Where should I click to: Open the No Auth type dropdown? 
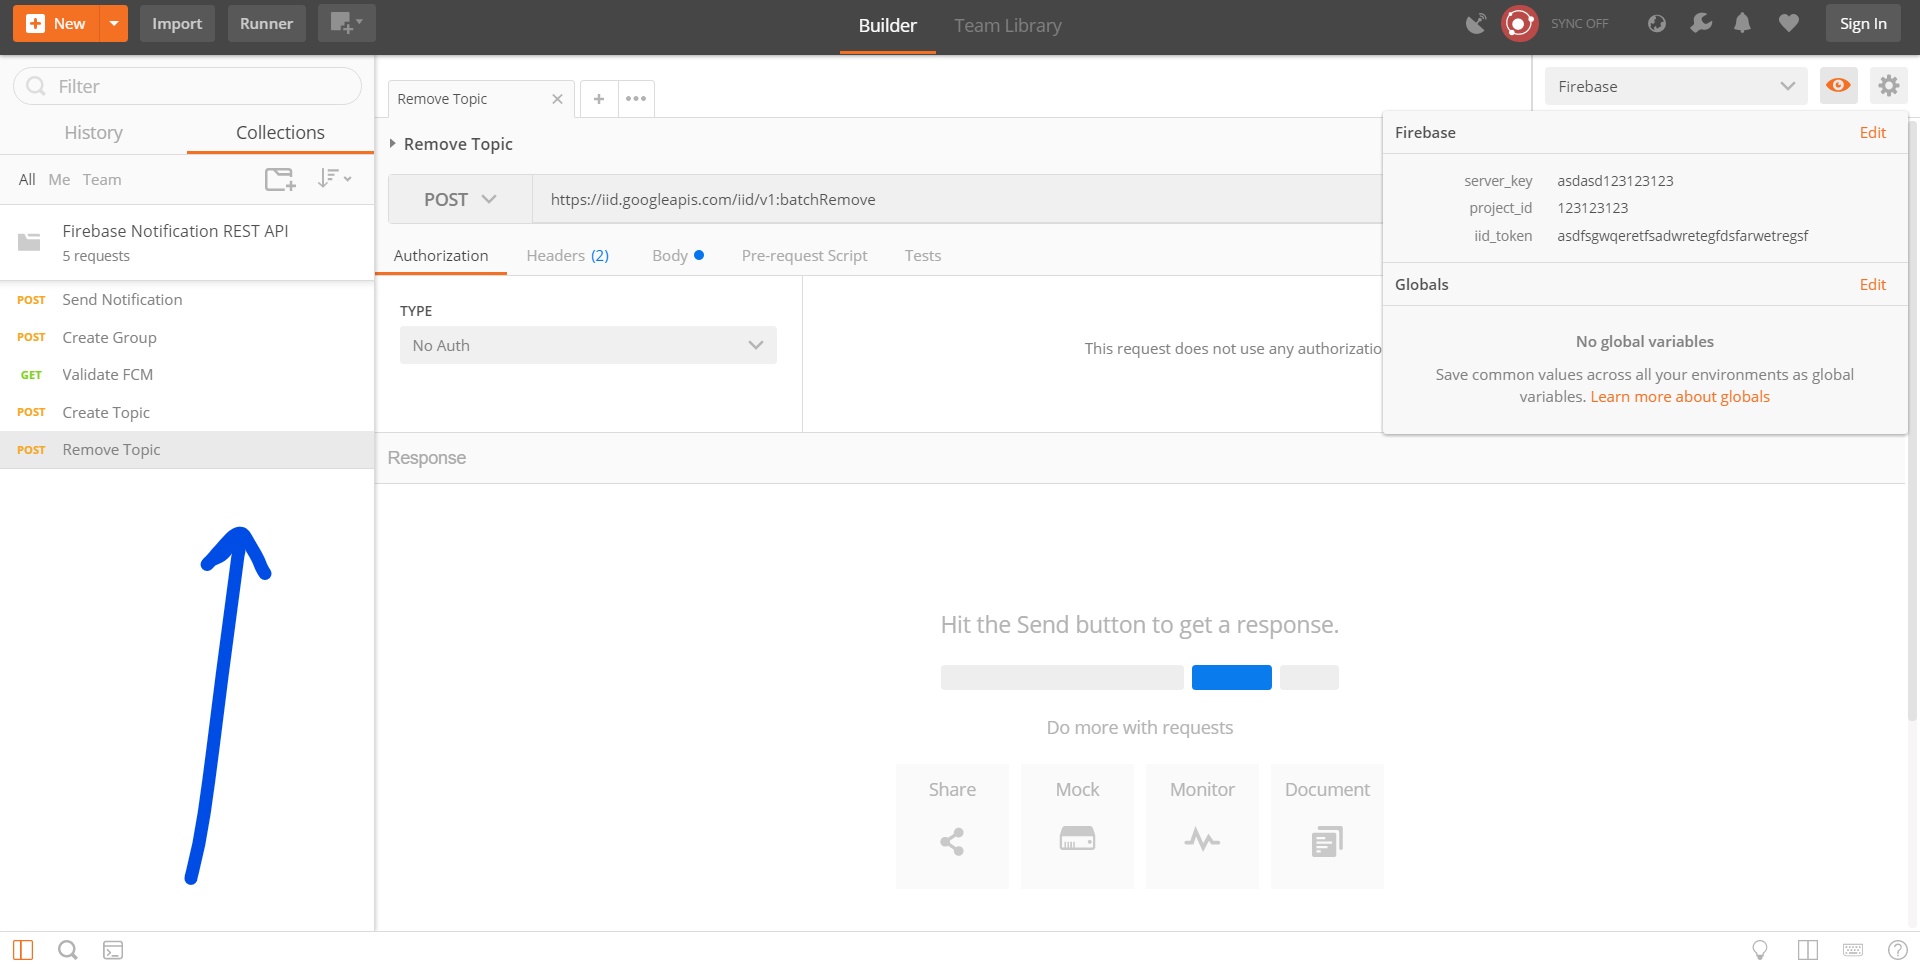click(588, 345)
